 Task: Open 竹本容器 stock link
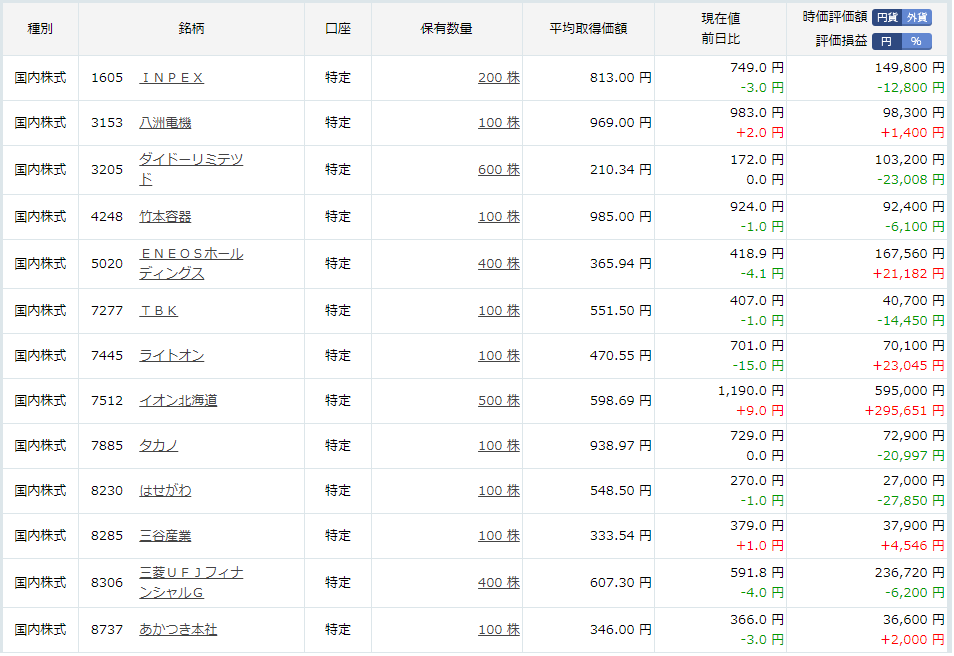coord(165,217)
